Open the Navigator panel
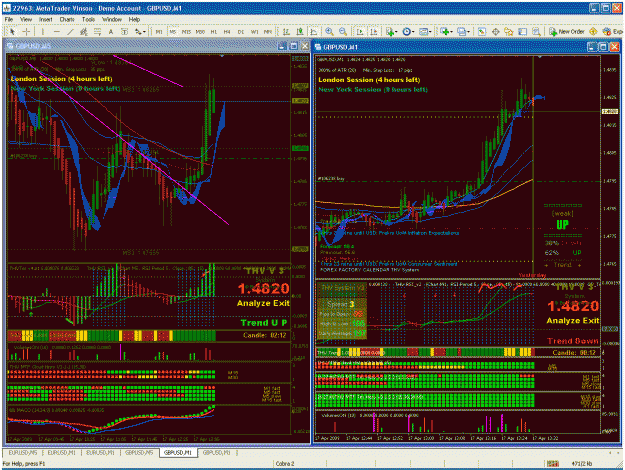 [x=509, y=31]
